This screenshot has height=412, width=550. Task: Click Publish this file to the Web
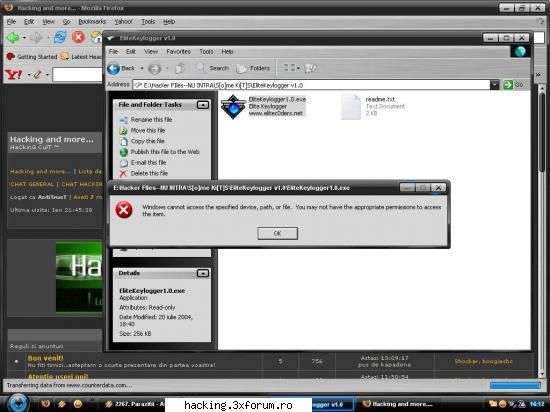(165, 152)
